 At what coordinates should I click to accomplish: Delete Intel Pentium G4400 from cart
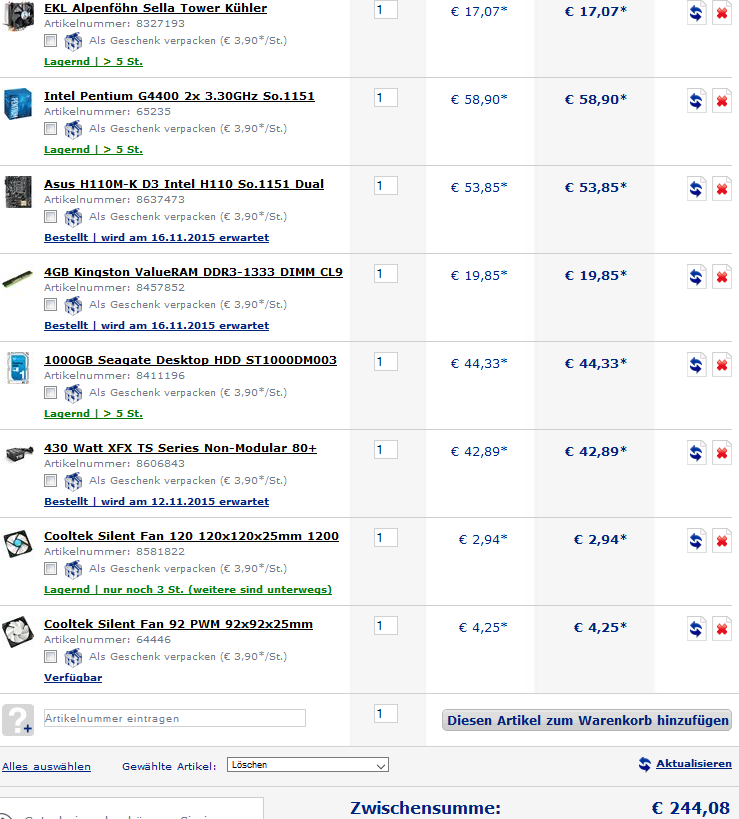point(722,101)
